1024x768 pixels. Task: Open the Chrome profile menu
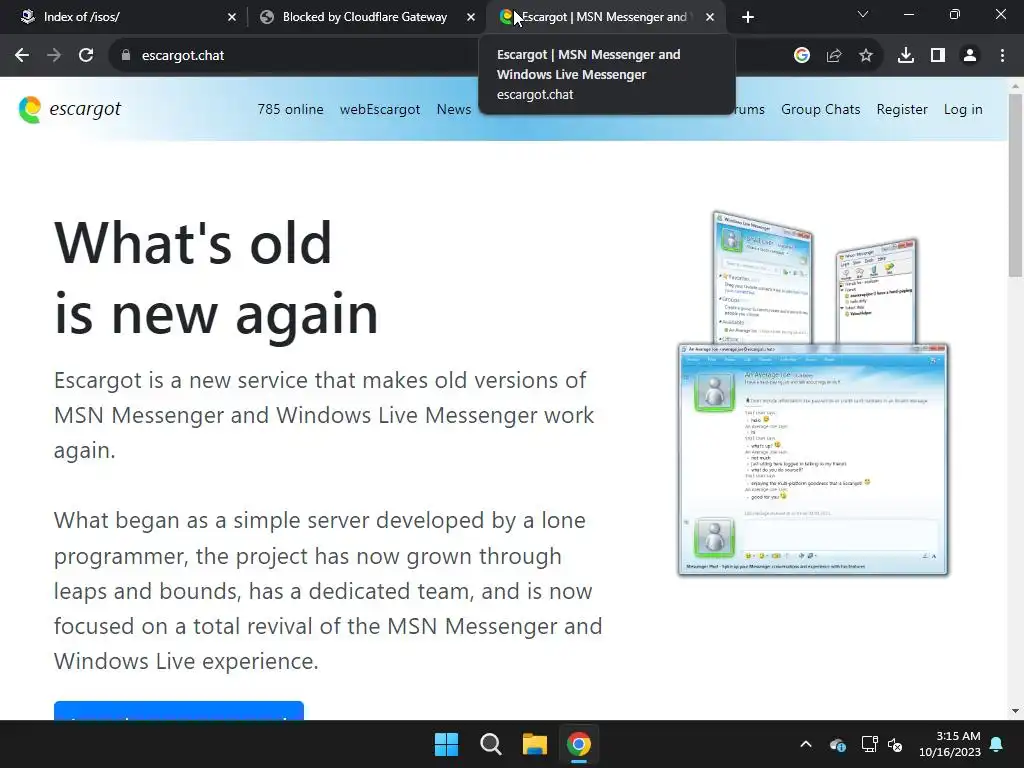970,56
